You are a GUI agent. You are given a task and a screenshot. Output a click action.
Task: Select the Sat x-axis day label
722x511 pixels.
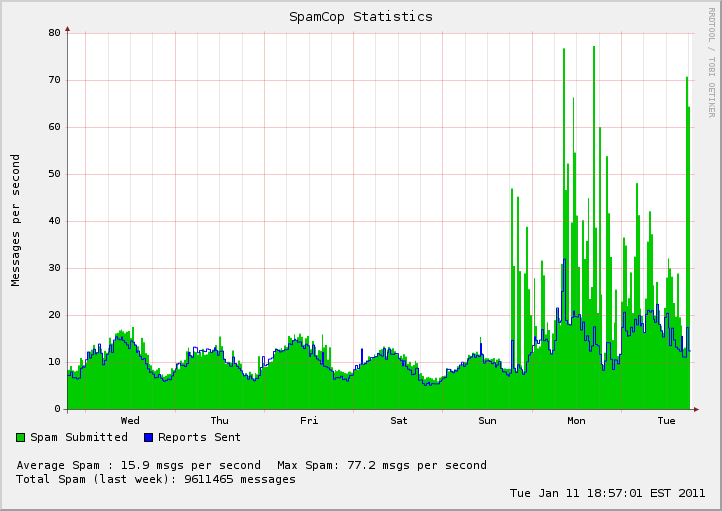click(x=398, y=421)
